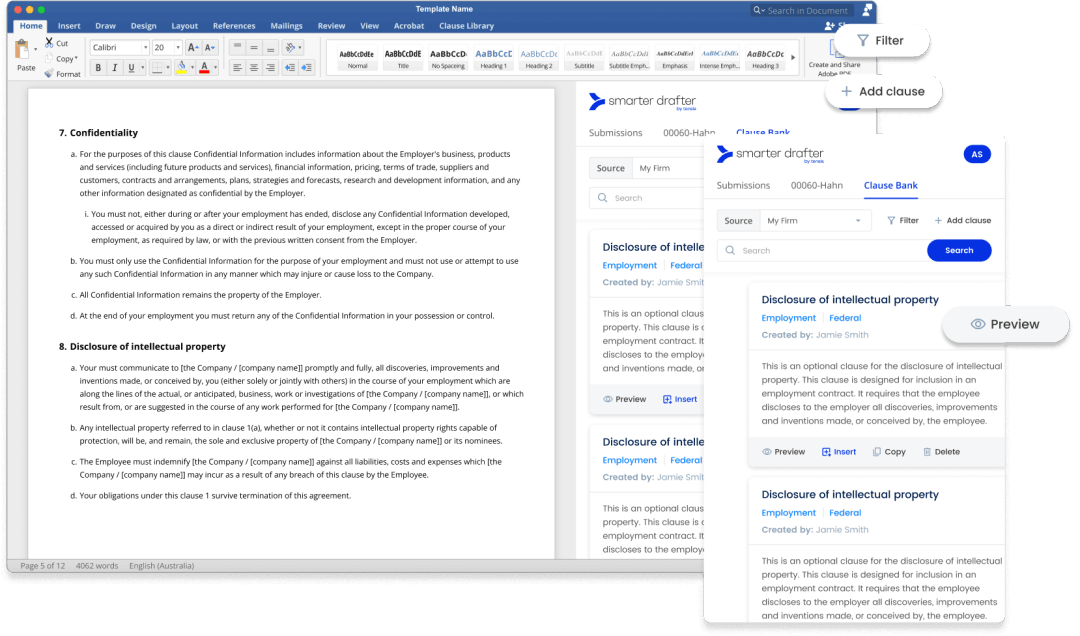Switch to the Submissions tab in front panel

click(743, 185)
